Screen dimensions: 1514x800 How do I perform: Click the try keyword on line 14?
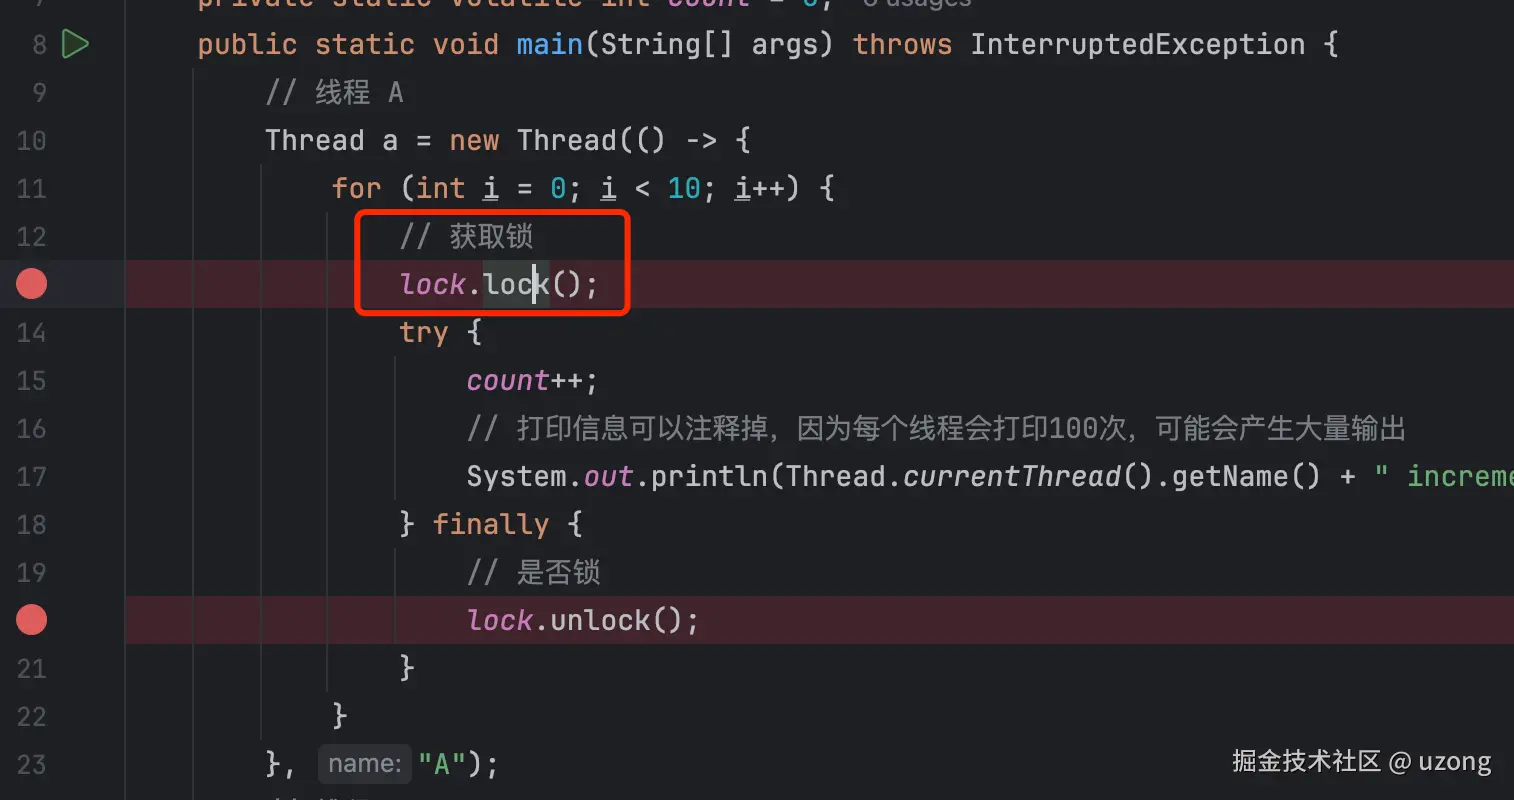424,332
